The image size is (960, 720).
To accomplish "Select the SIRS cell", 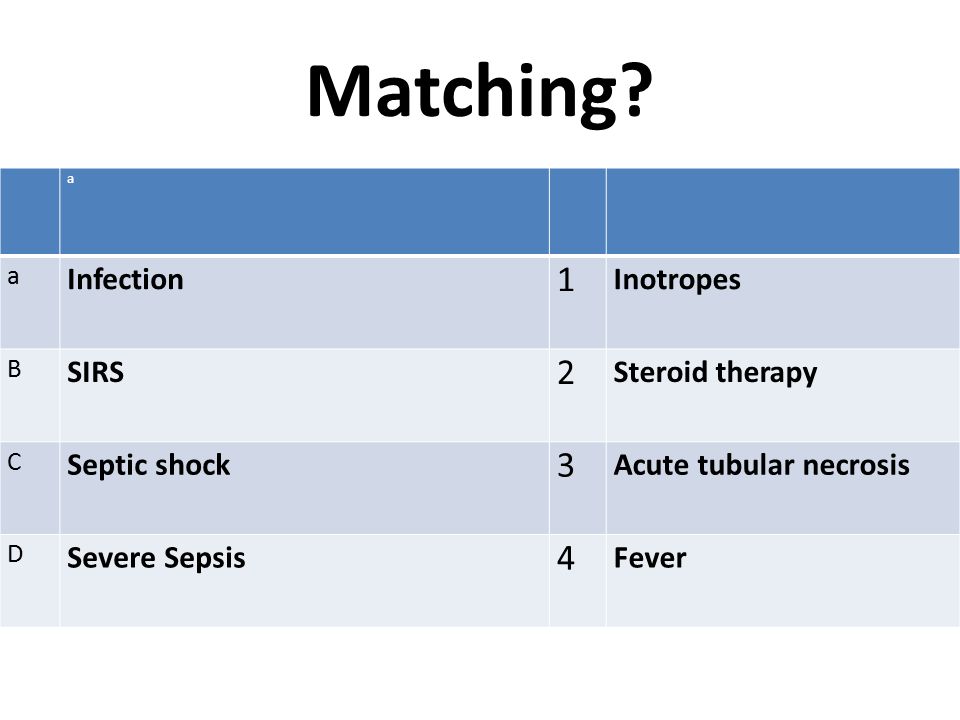I will (x=304, y=396).
